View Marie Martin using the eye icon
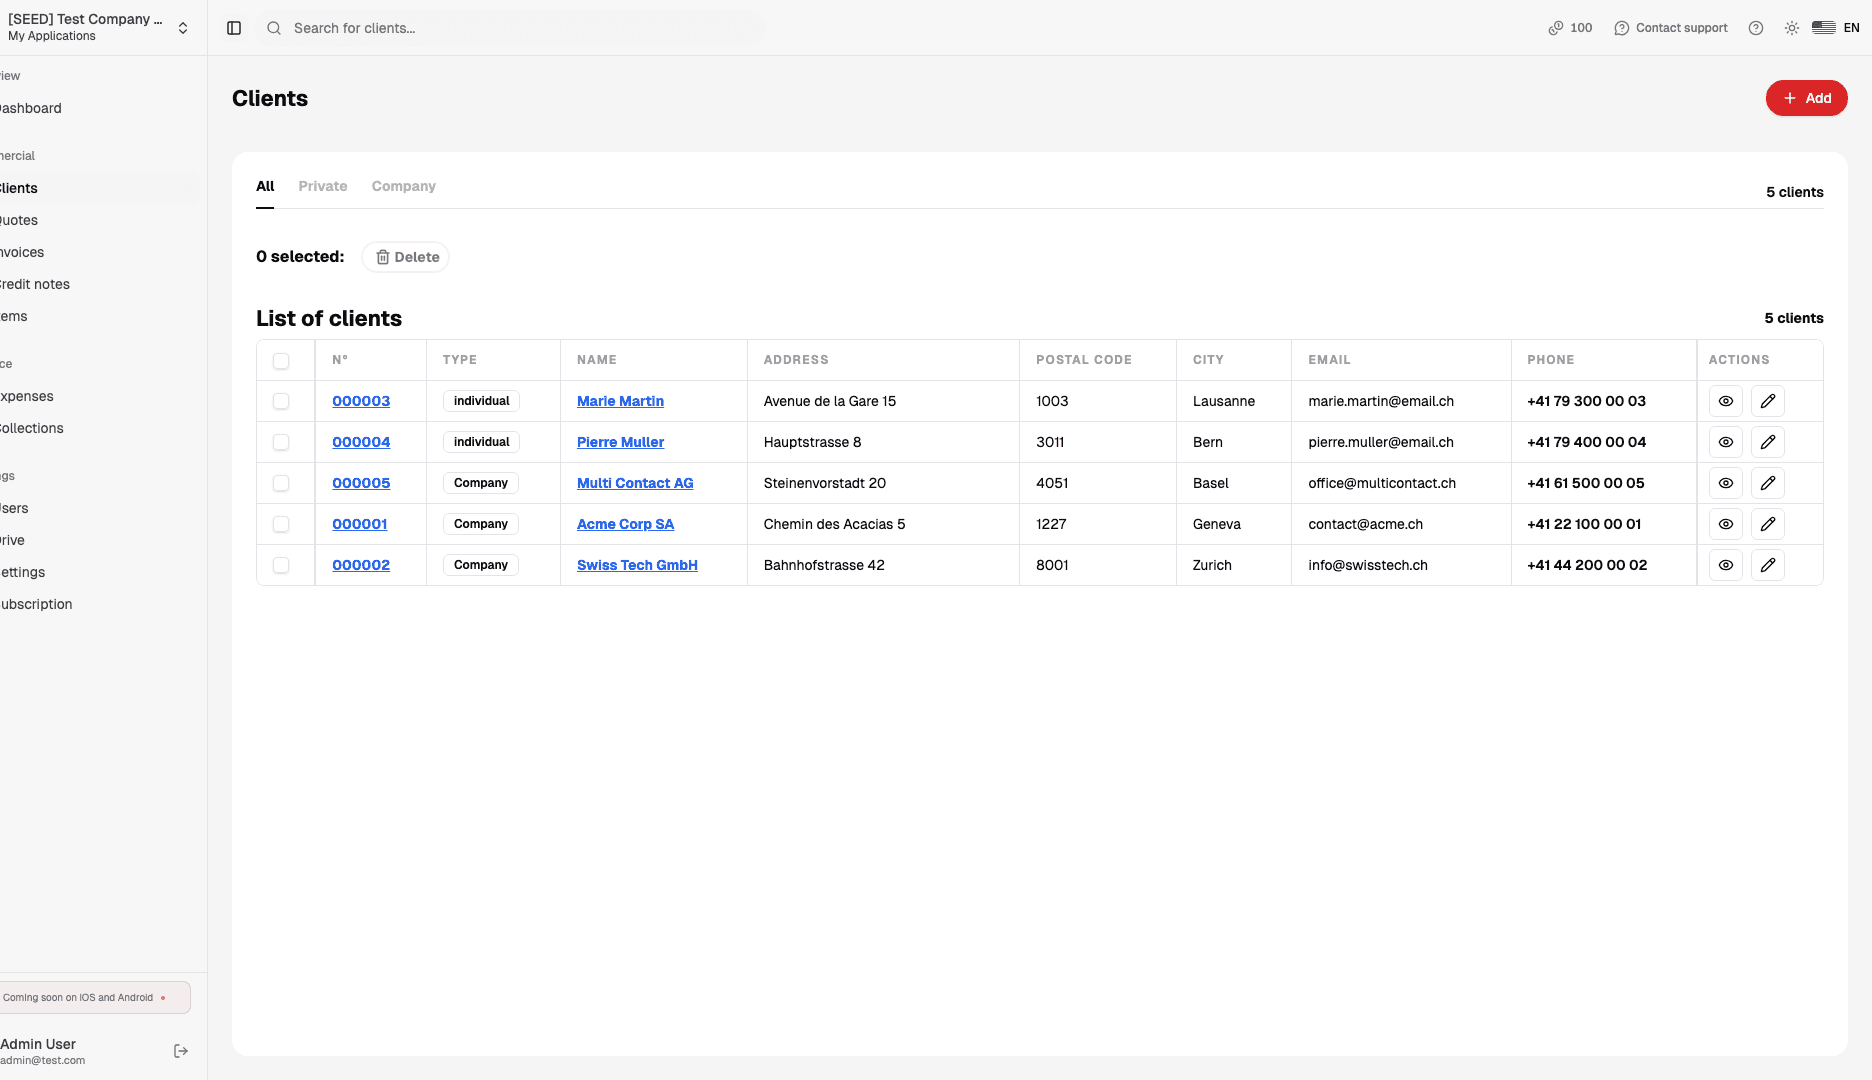Viewport: 1872px width, 1080px height. click(x=1725, y=401)
